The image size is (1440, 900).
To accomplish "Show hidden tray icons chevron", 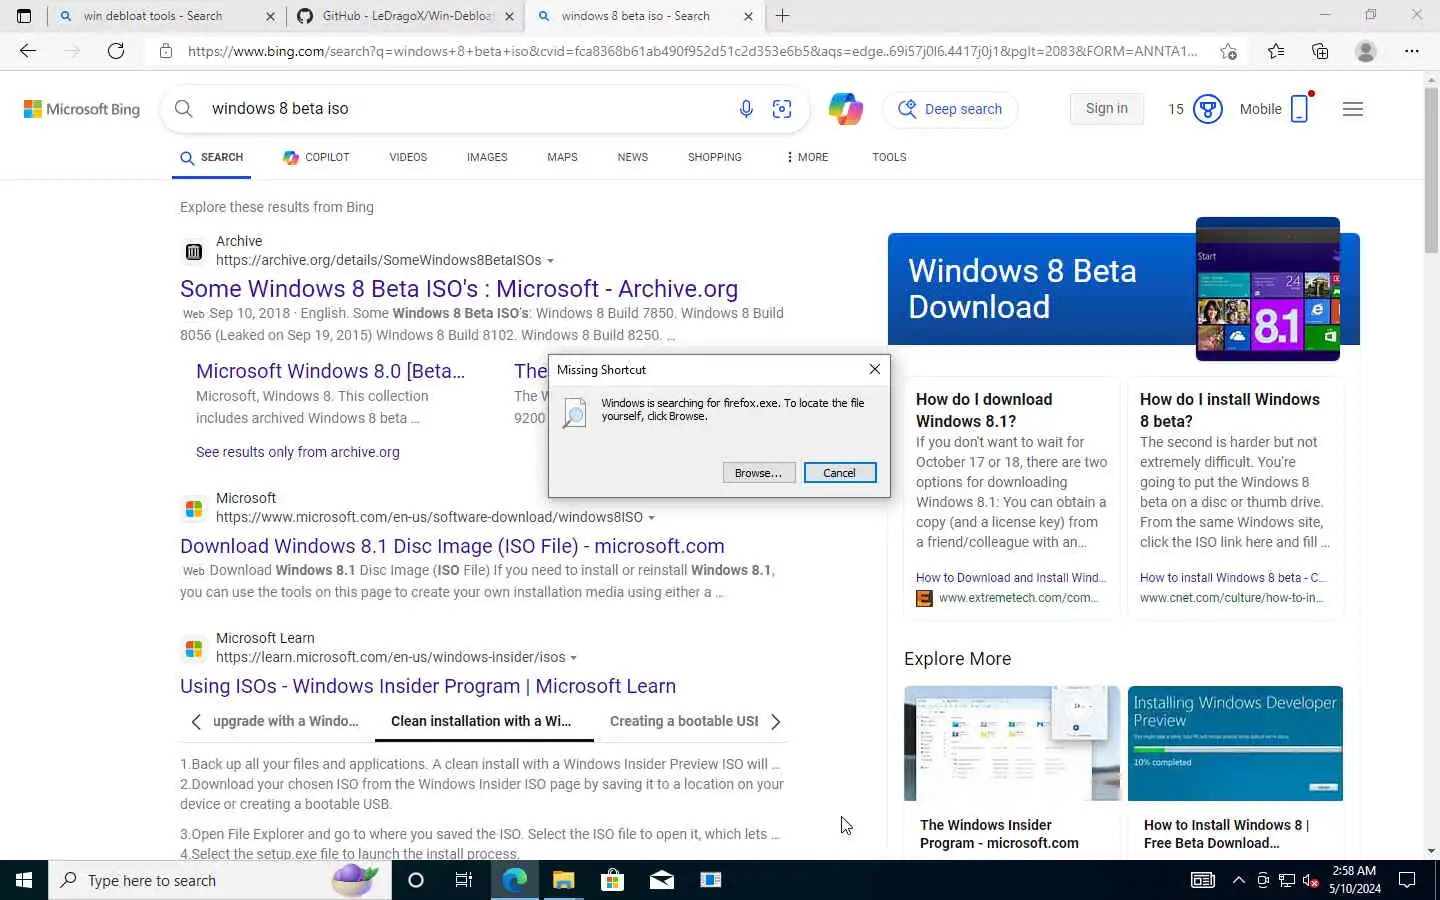I will [1238, 880].
